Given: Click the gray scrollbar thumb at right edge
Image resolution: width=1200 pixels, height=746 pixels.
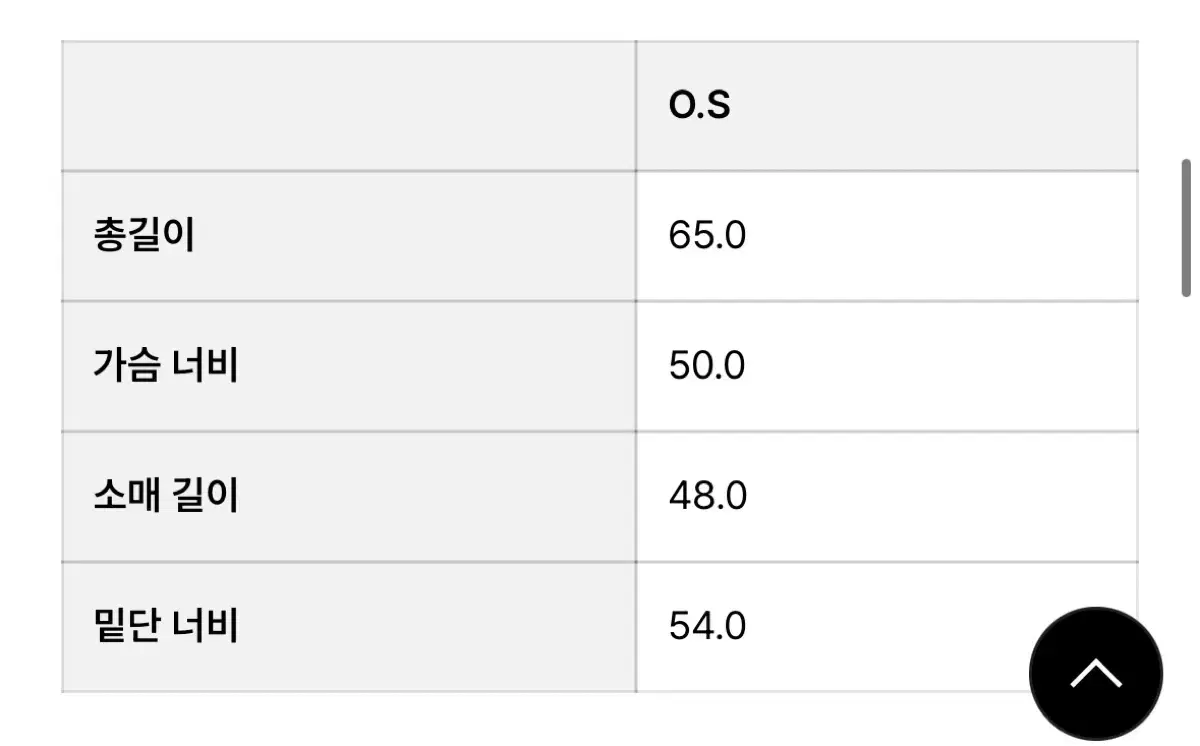Looking at the screenshot, I should pos(1186,227).
